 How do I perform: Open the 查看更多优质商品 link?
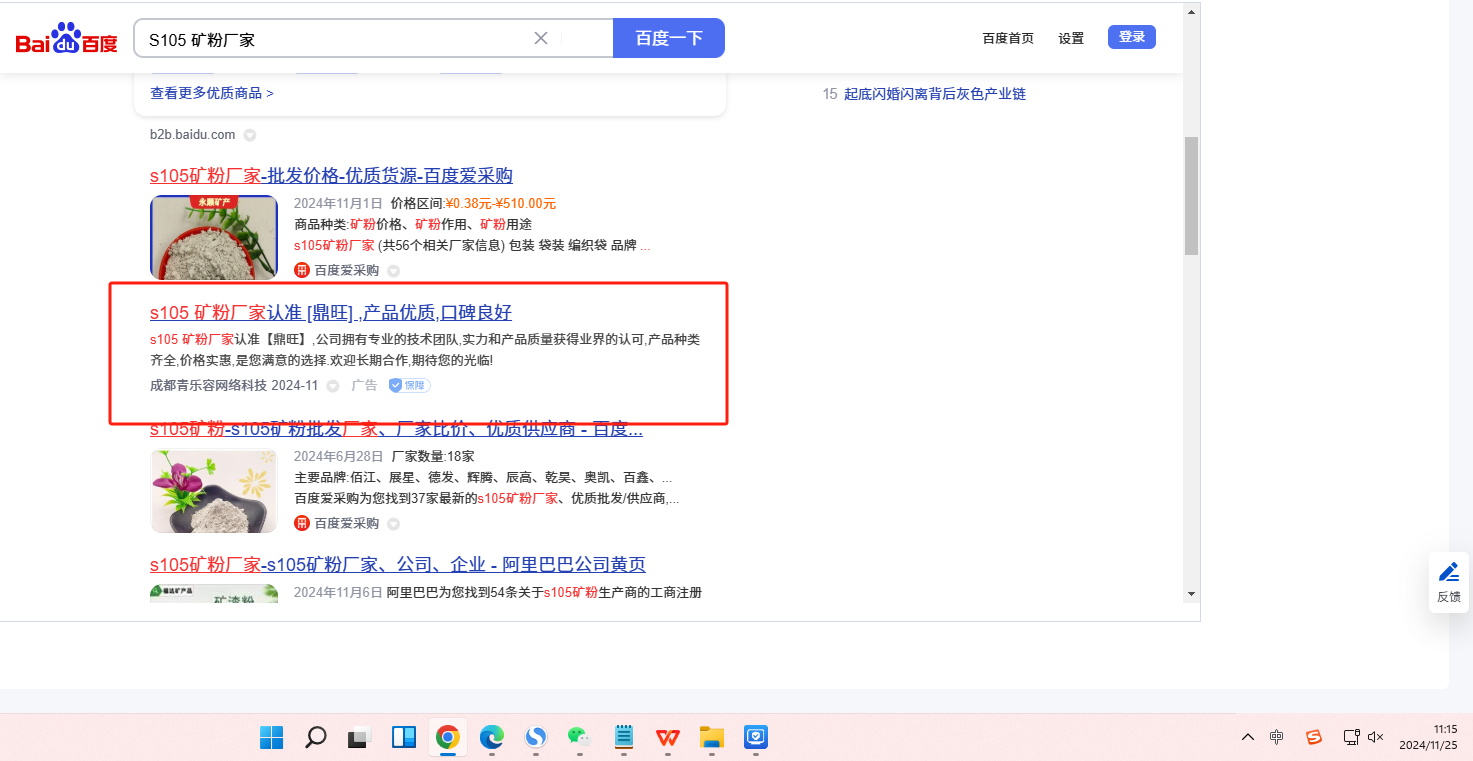click(212, 93)
